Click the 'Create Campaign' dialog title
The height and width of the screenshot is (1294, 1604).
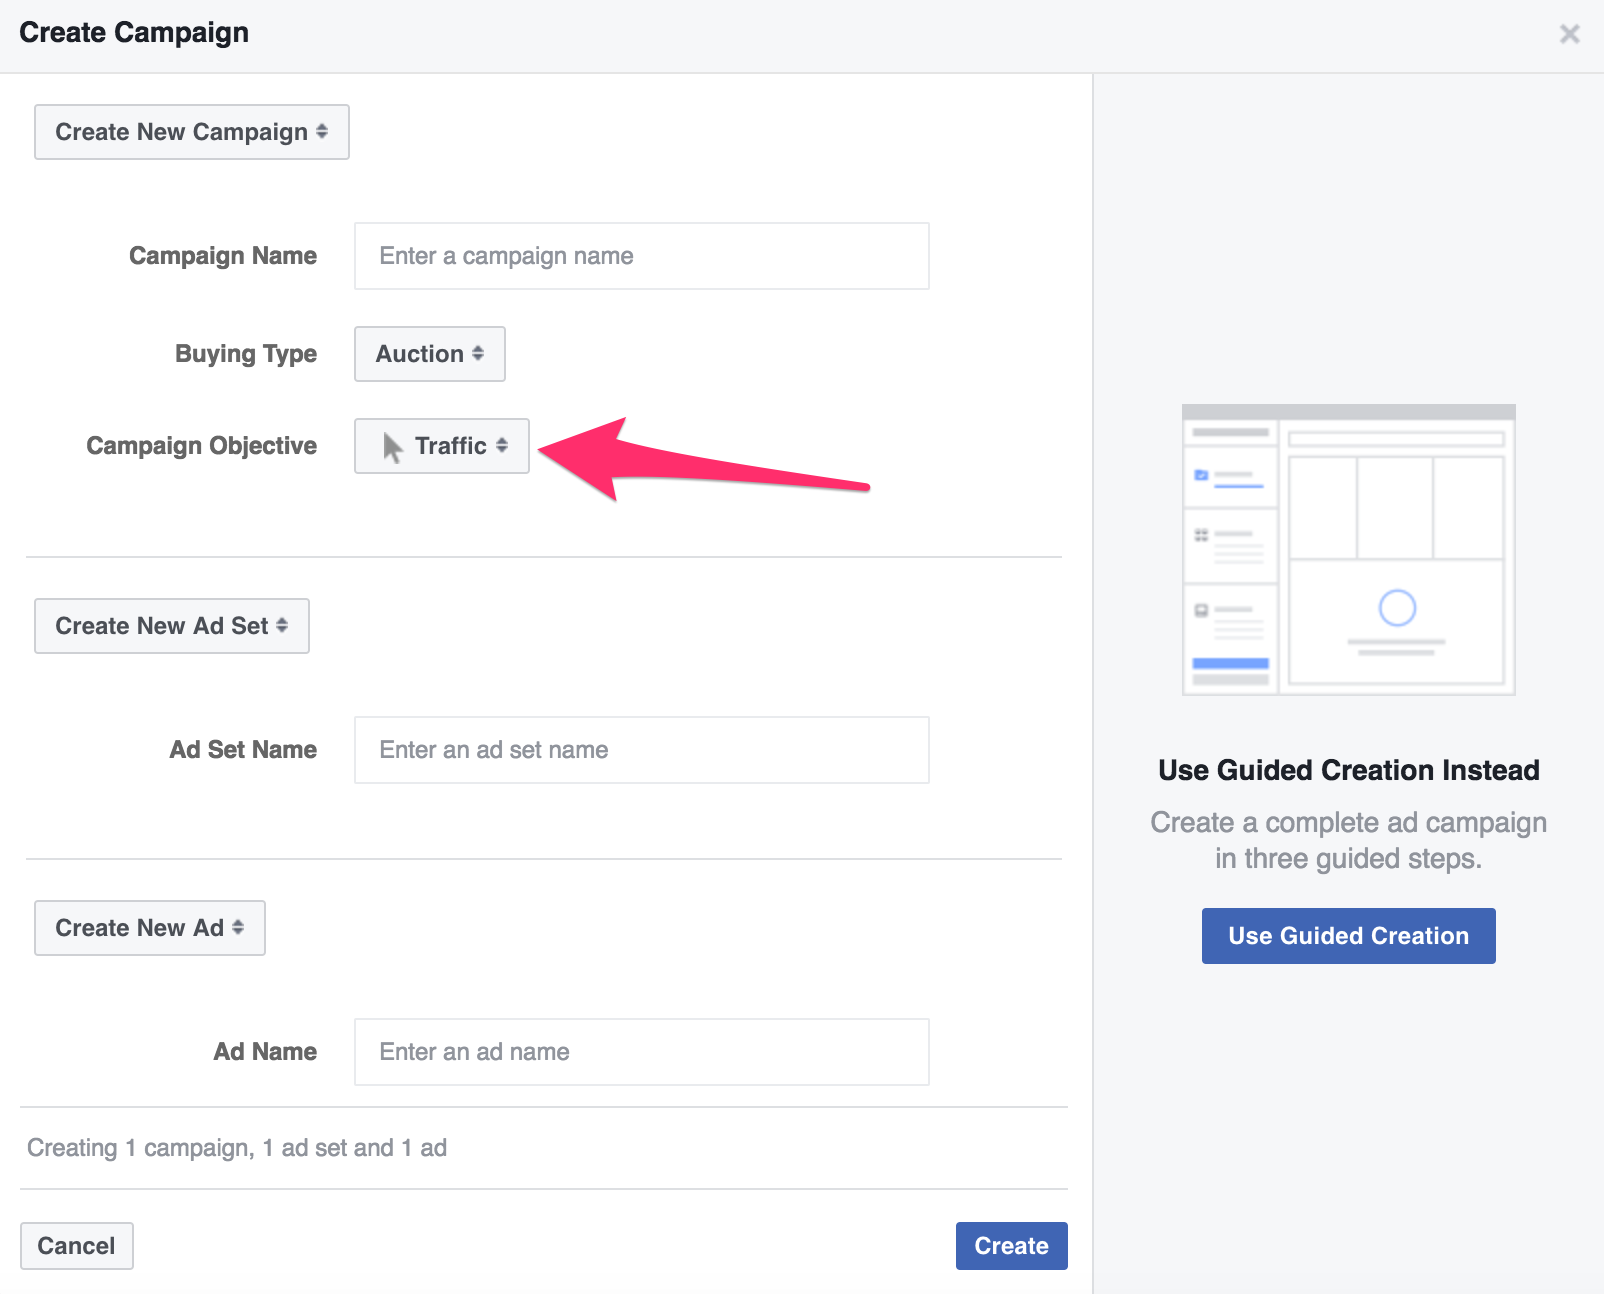pos(134,33)
